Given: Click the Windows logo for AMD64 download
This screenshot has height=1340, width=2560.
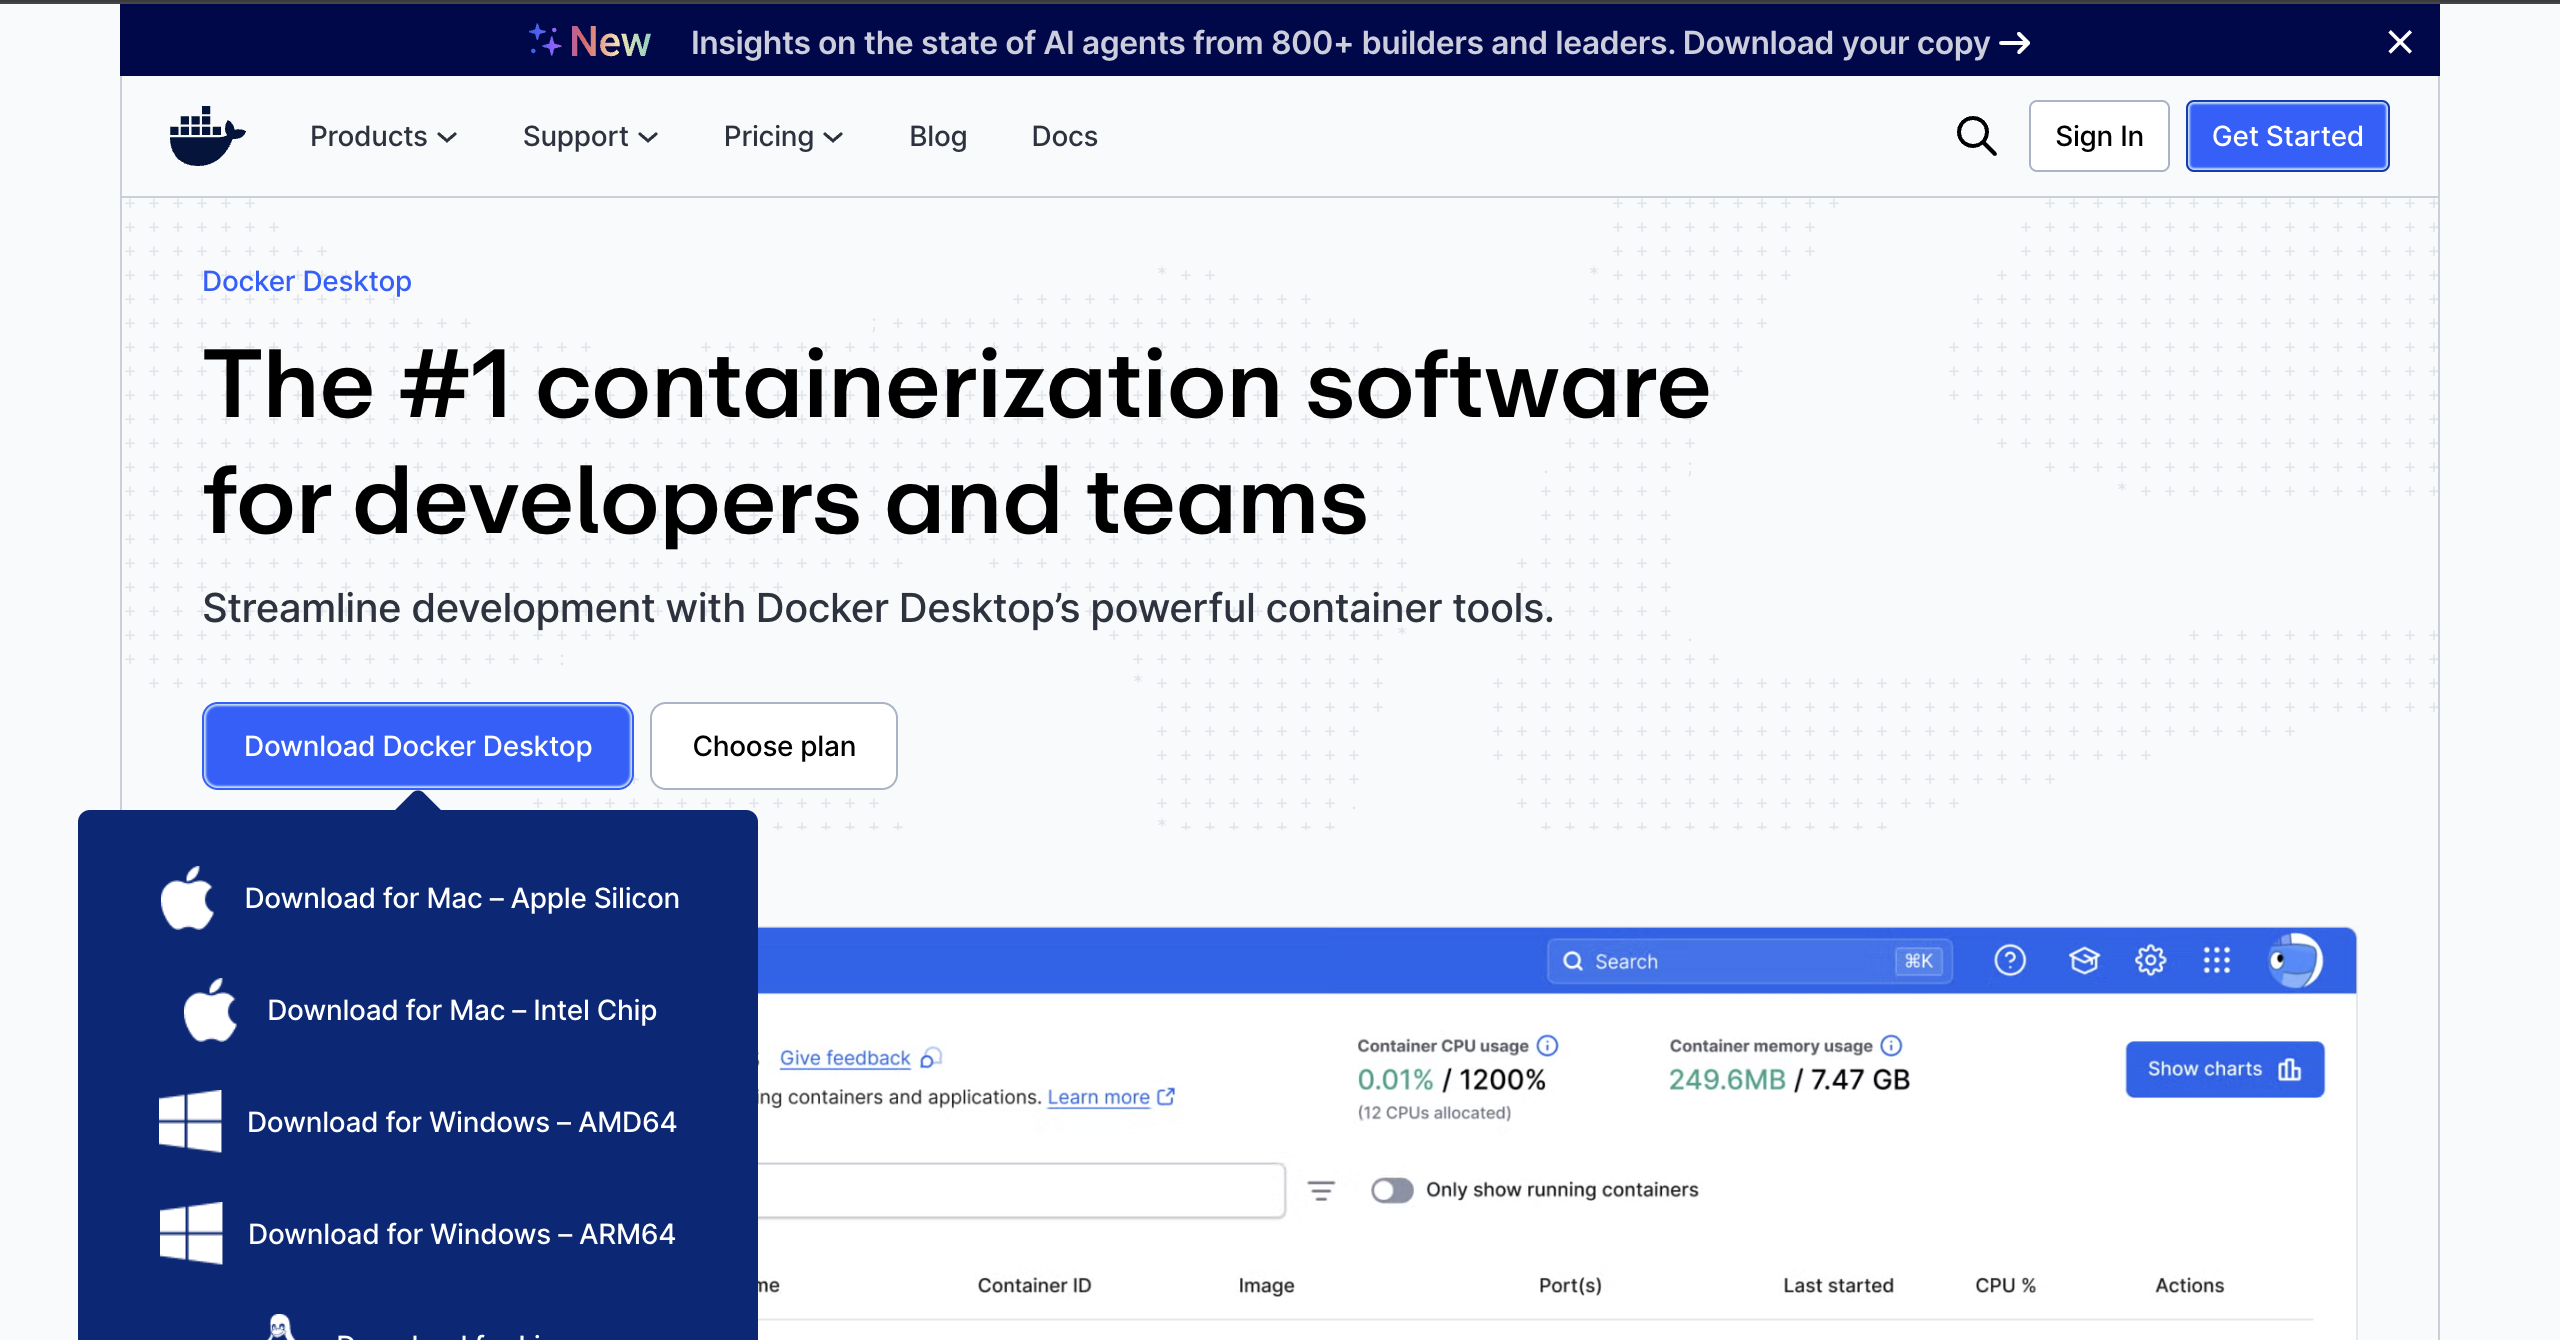Looking at the screenshot, I should point(190,1121).
